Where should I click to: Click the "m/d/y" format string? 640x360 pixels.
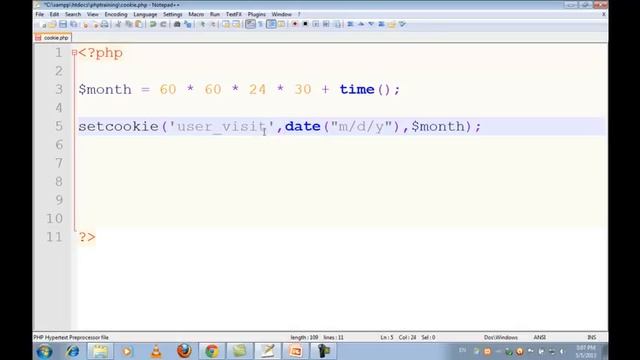(x=362, y=127)
